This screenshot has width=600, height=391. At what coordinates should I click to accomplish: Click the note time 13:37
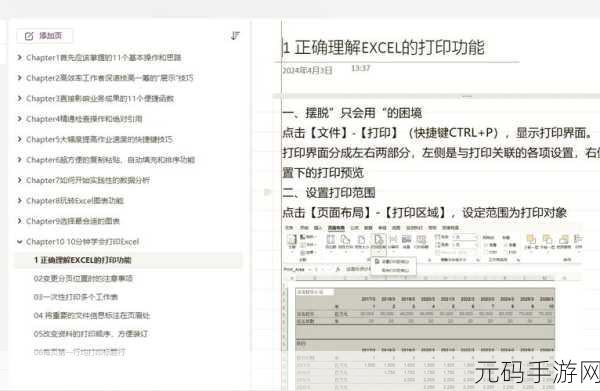[x=360, y=68]
